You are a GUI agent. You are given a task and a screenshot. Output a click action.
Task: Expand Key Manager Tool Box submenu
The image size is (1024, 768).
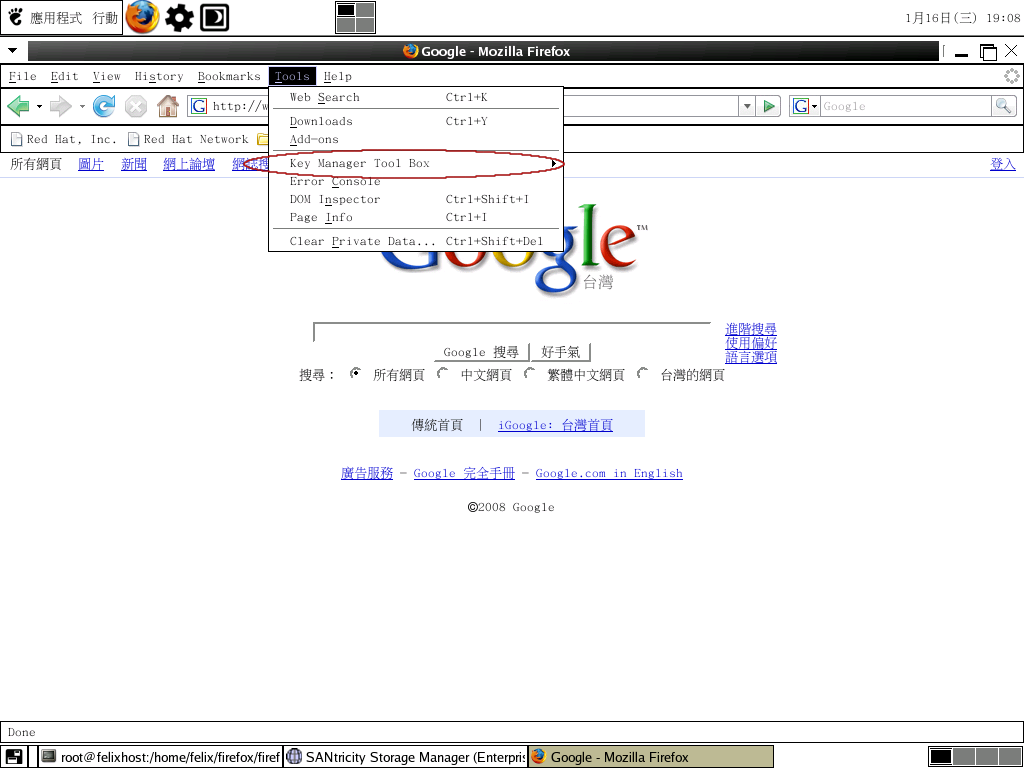416,163
